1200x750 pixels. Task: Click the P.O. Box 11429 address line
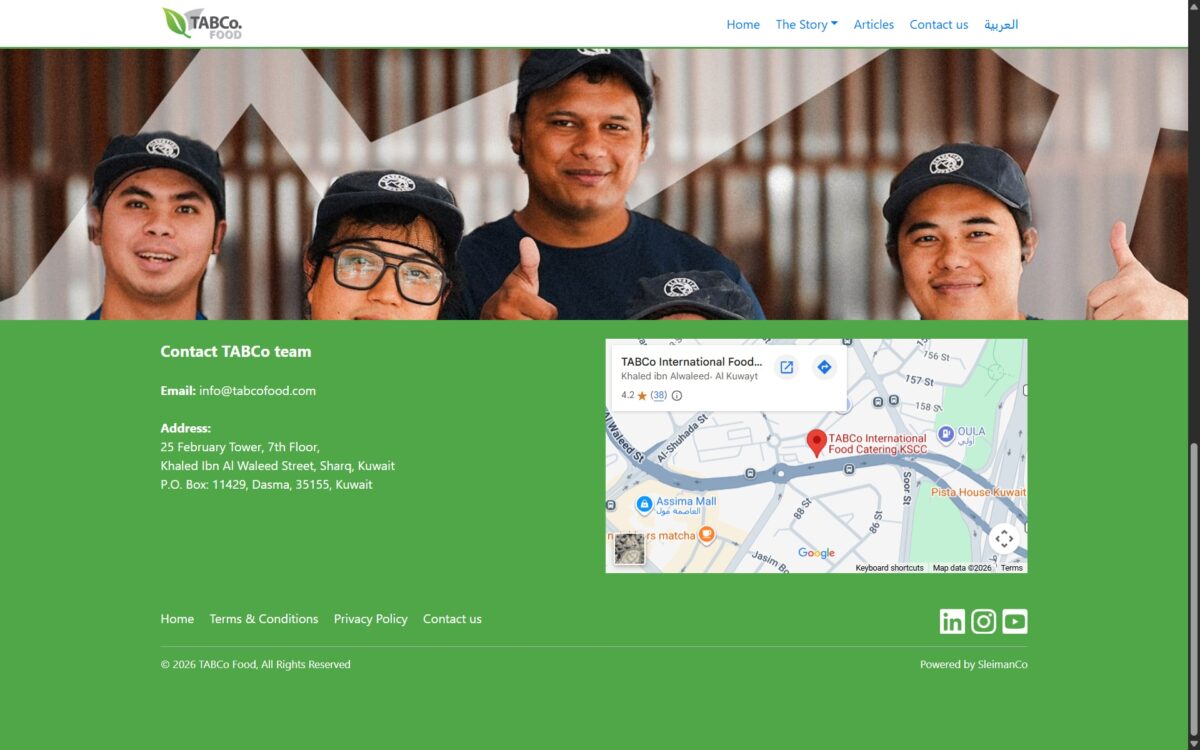pyautogui.click(x=266, y=485)
